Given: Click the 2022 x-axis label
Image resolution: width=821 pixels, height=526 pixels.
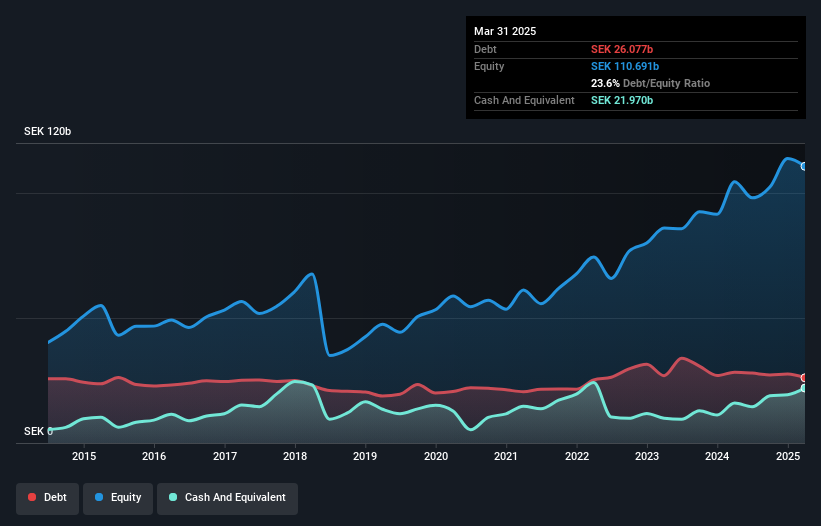Looking at the screenshot, I should pos(576,456).
